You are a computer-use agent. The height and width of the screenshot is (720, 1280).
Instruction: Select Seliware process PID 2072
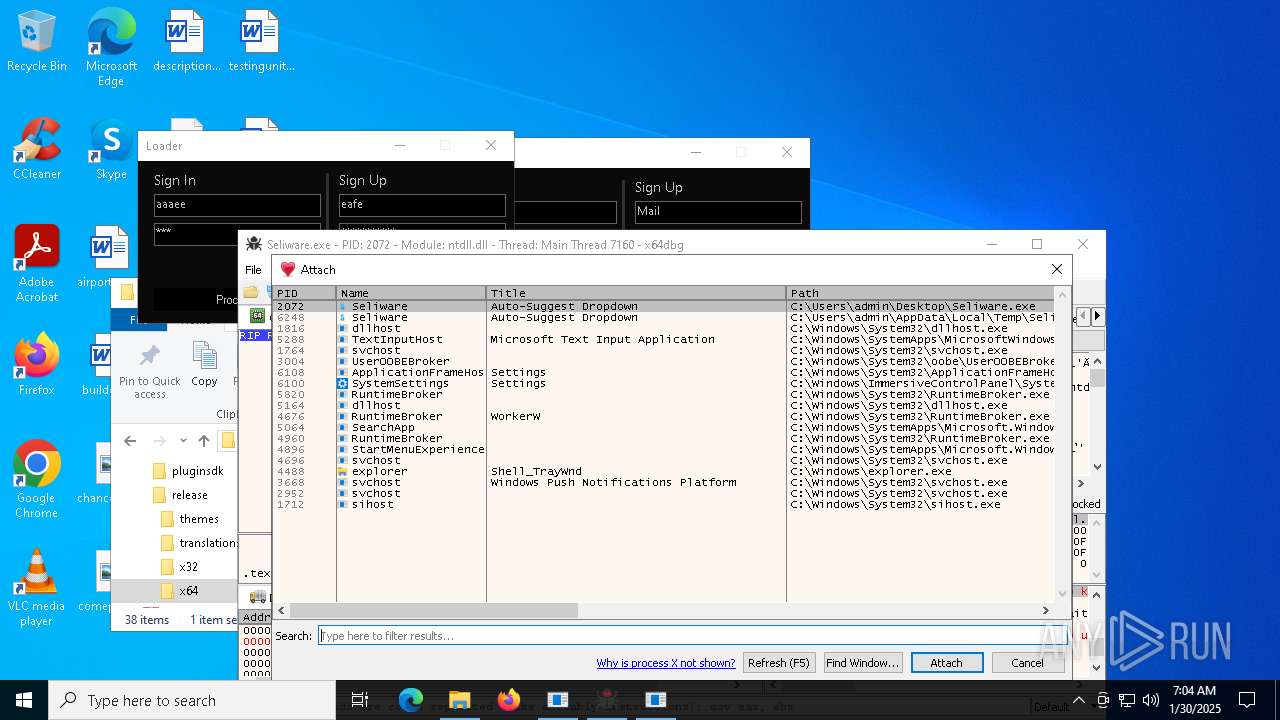[x=663, y=306]
